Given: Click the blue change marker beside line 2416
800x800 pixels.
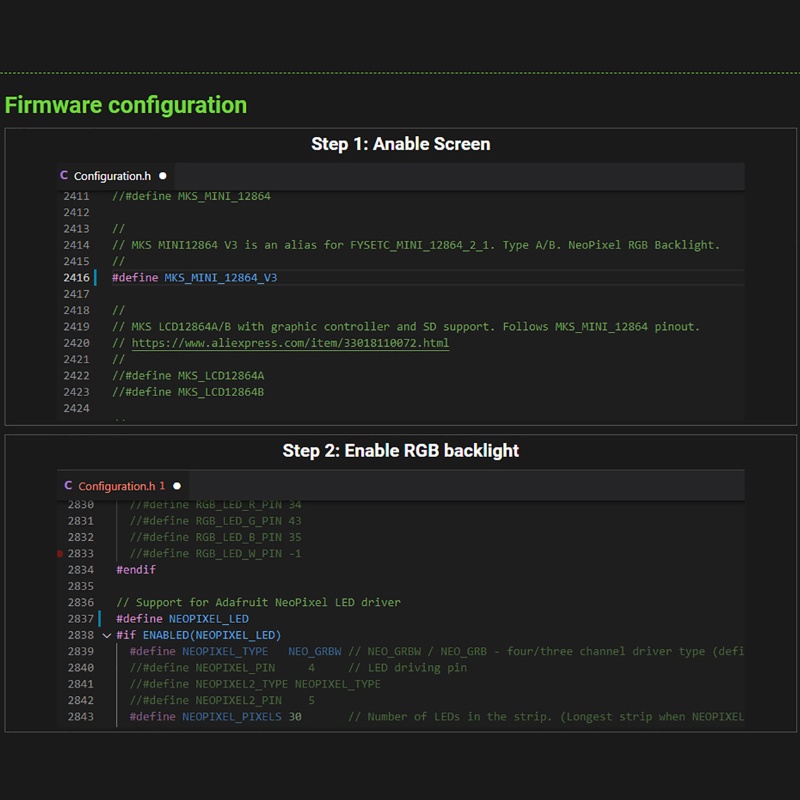Looking at the screenshot, I should point(96,278).
